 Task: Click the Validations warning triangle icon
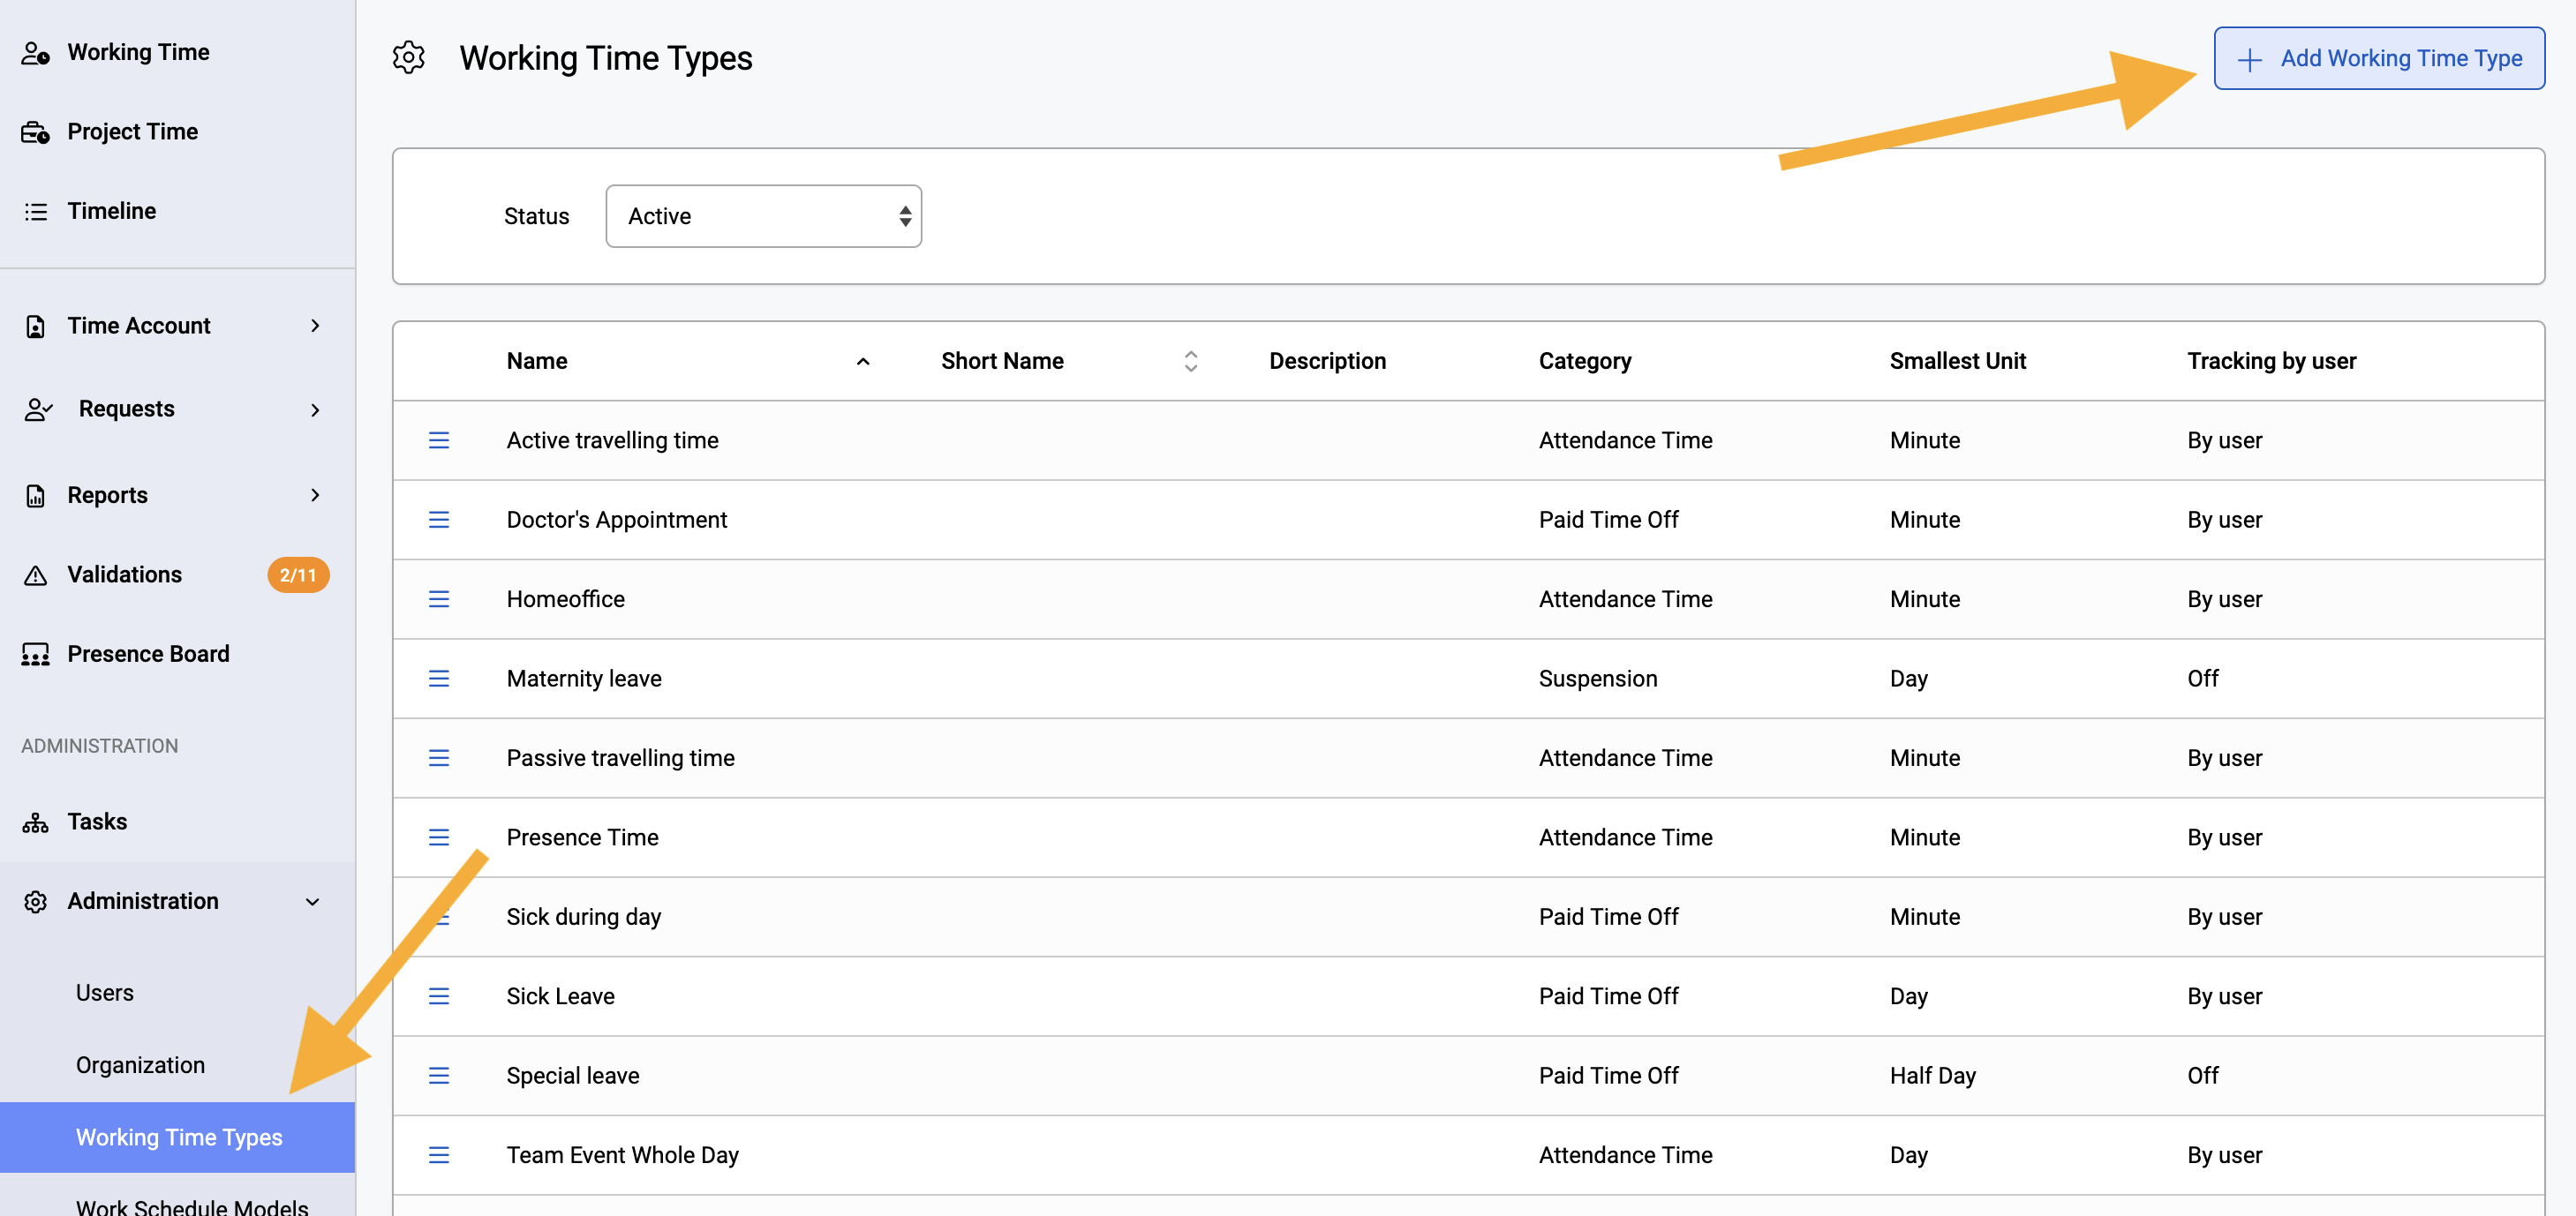click(x=36, y=575)
